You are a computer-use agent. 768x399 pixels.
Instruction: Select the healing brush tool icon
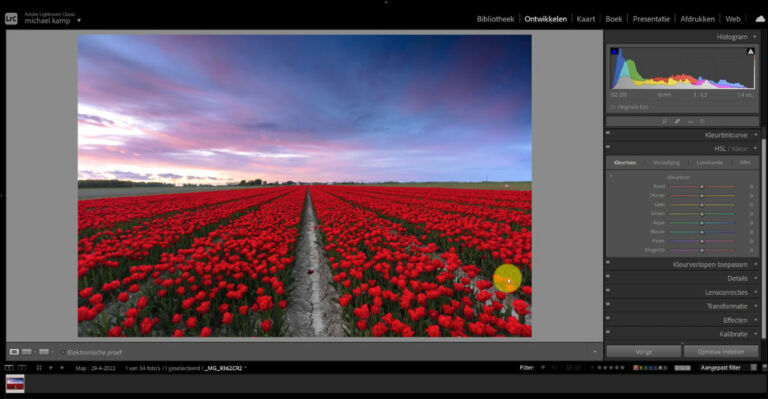pyautogui.click(x=677, y=121)
